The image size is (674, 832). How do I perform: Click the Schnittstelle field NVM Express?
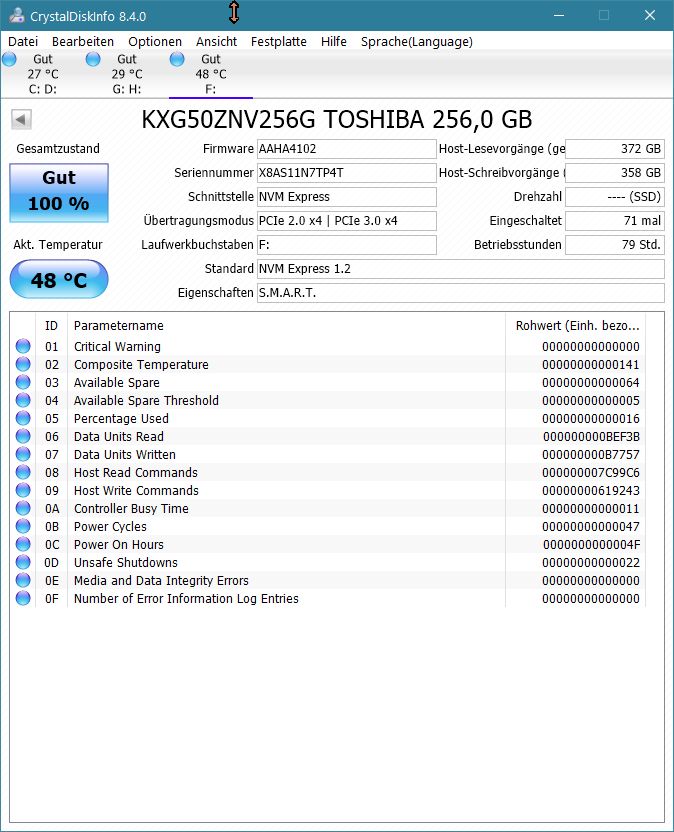(347, 197)
